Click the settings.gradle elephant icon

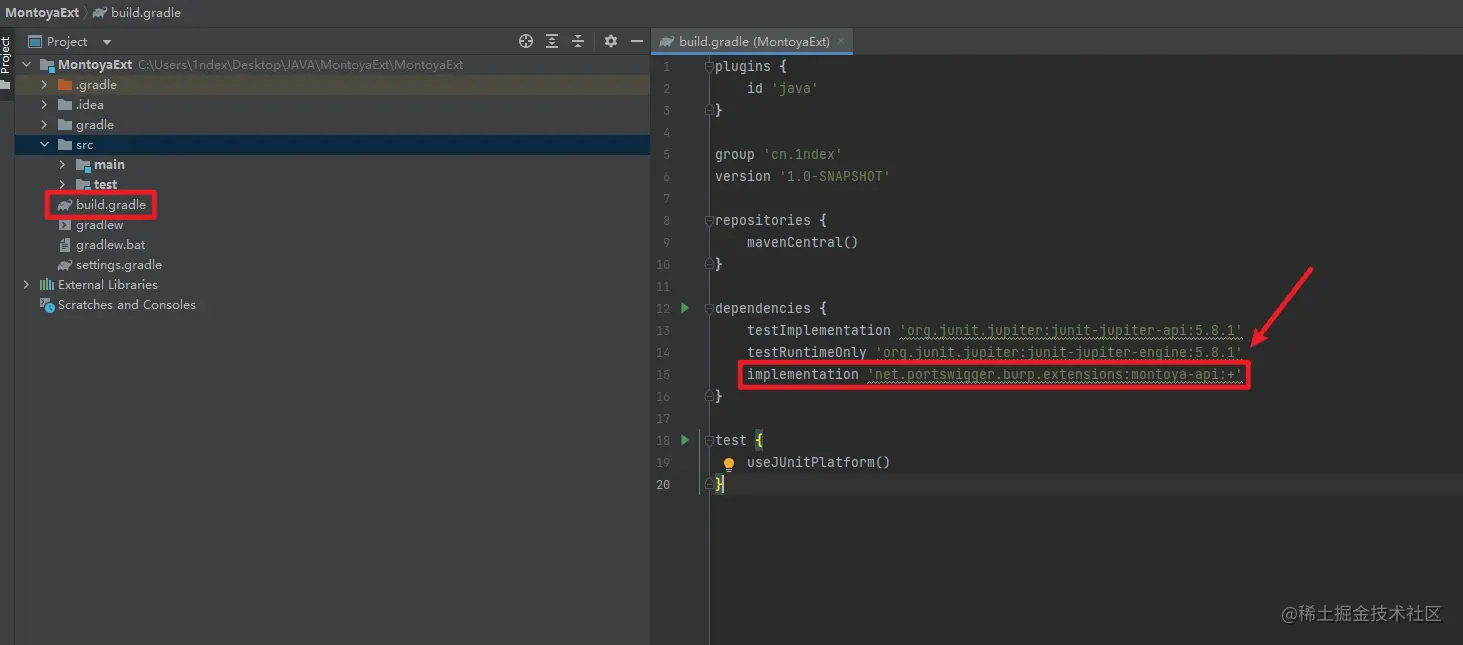click(65, 265)
